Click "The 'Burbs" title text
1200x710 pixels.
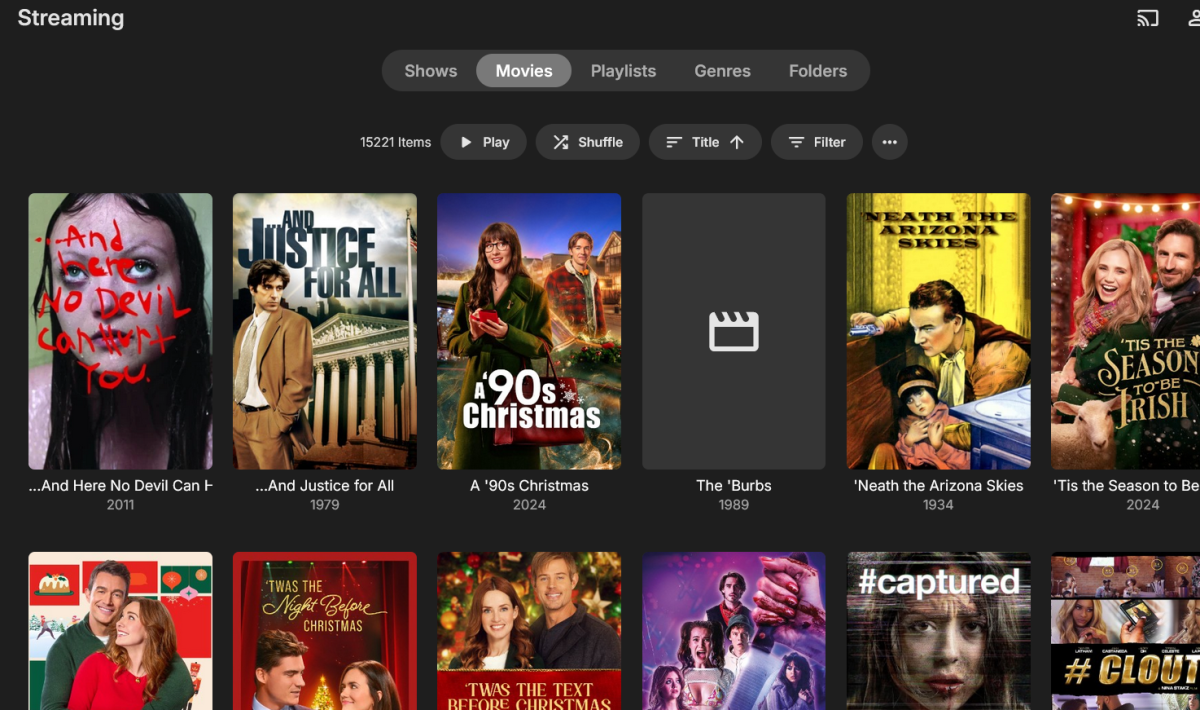pos(734,486)
